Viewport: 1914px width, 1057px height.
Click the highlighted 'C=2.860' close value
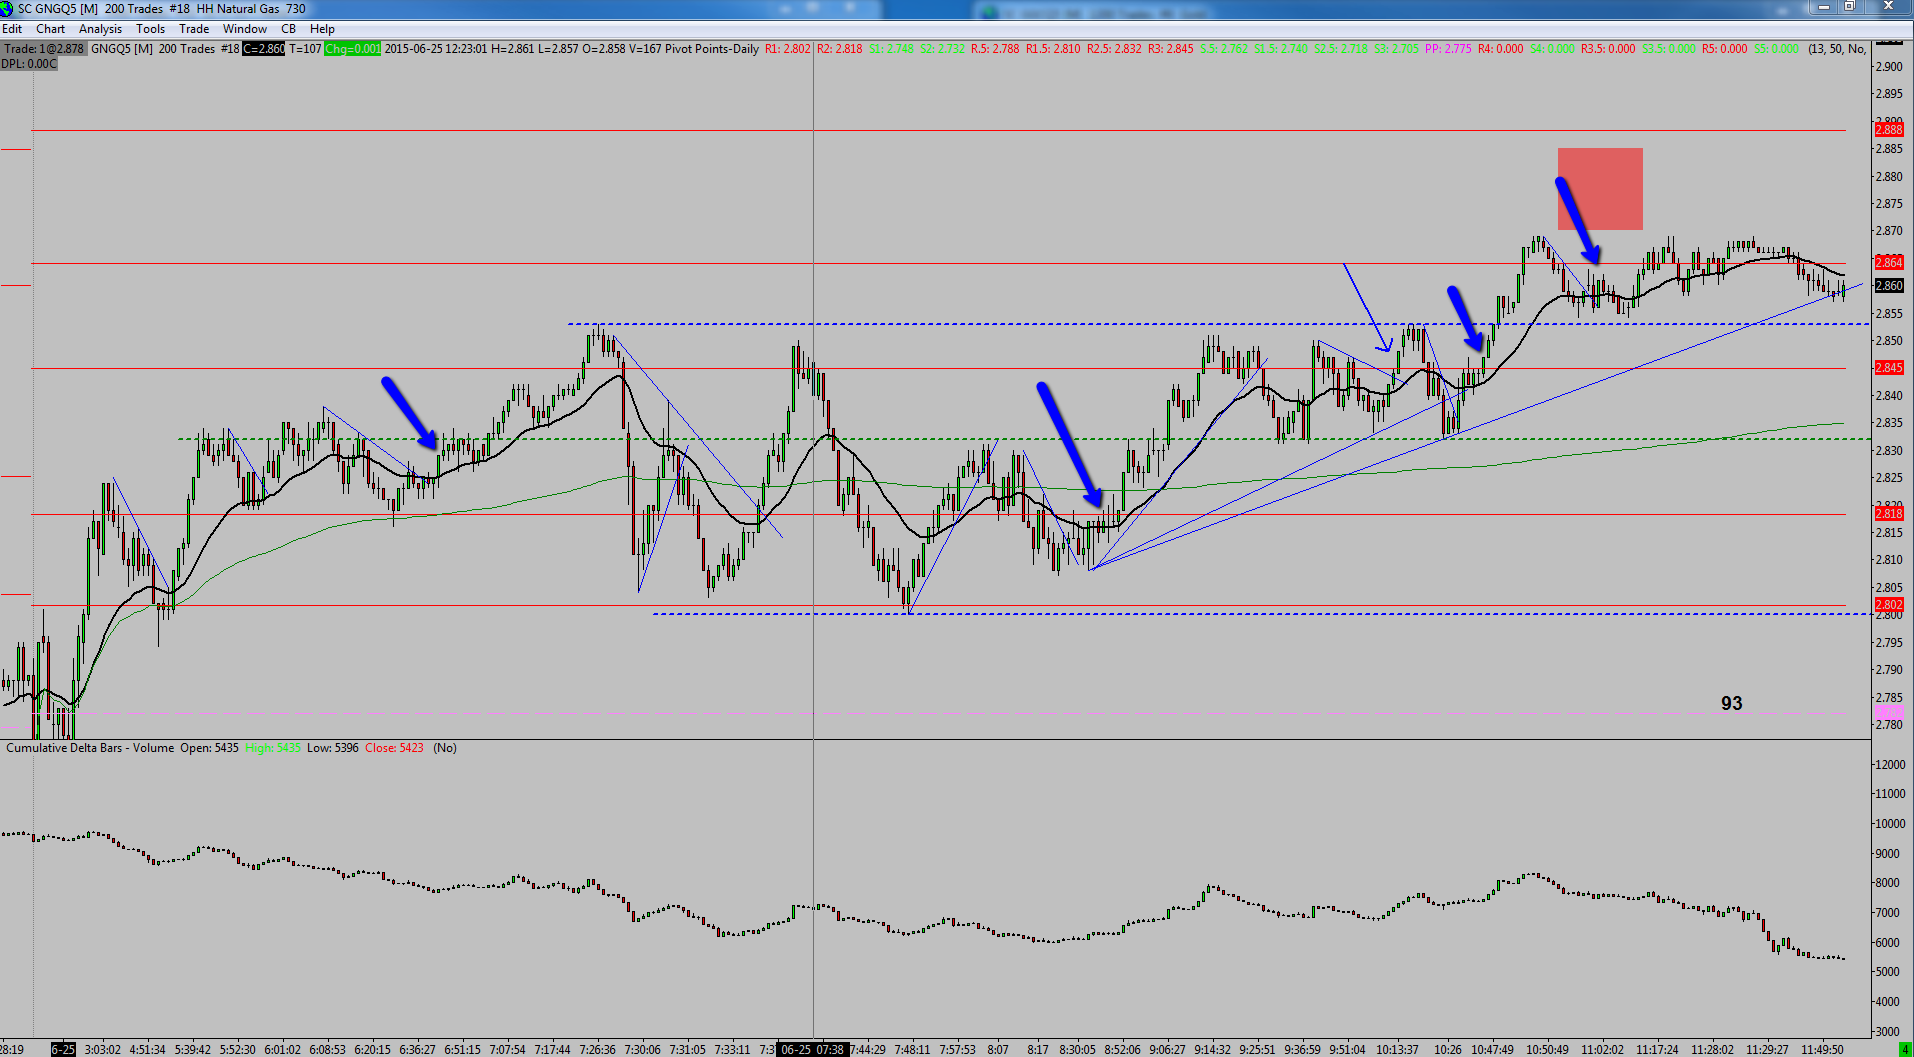pyautogui.click(x=264, y=49)
